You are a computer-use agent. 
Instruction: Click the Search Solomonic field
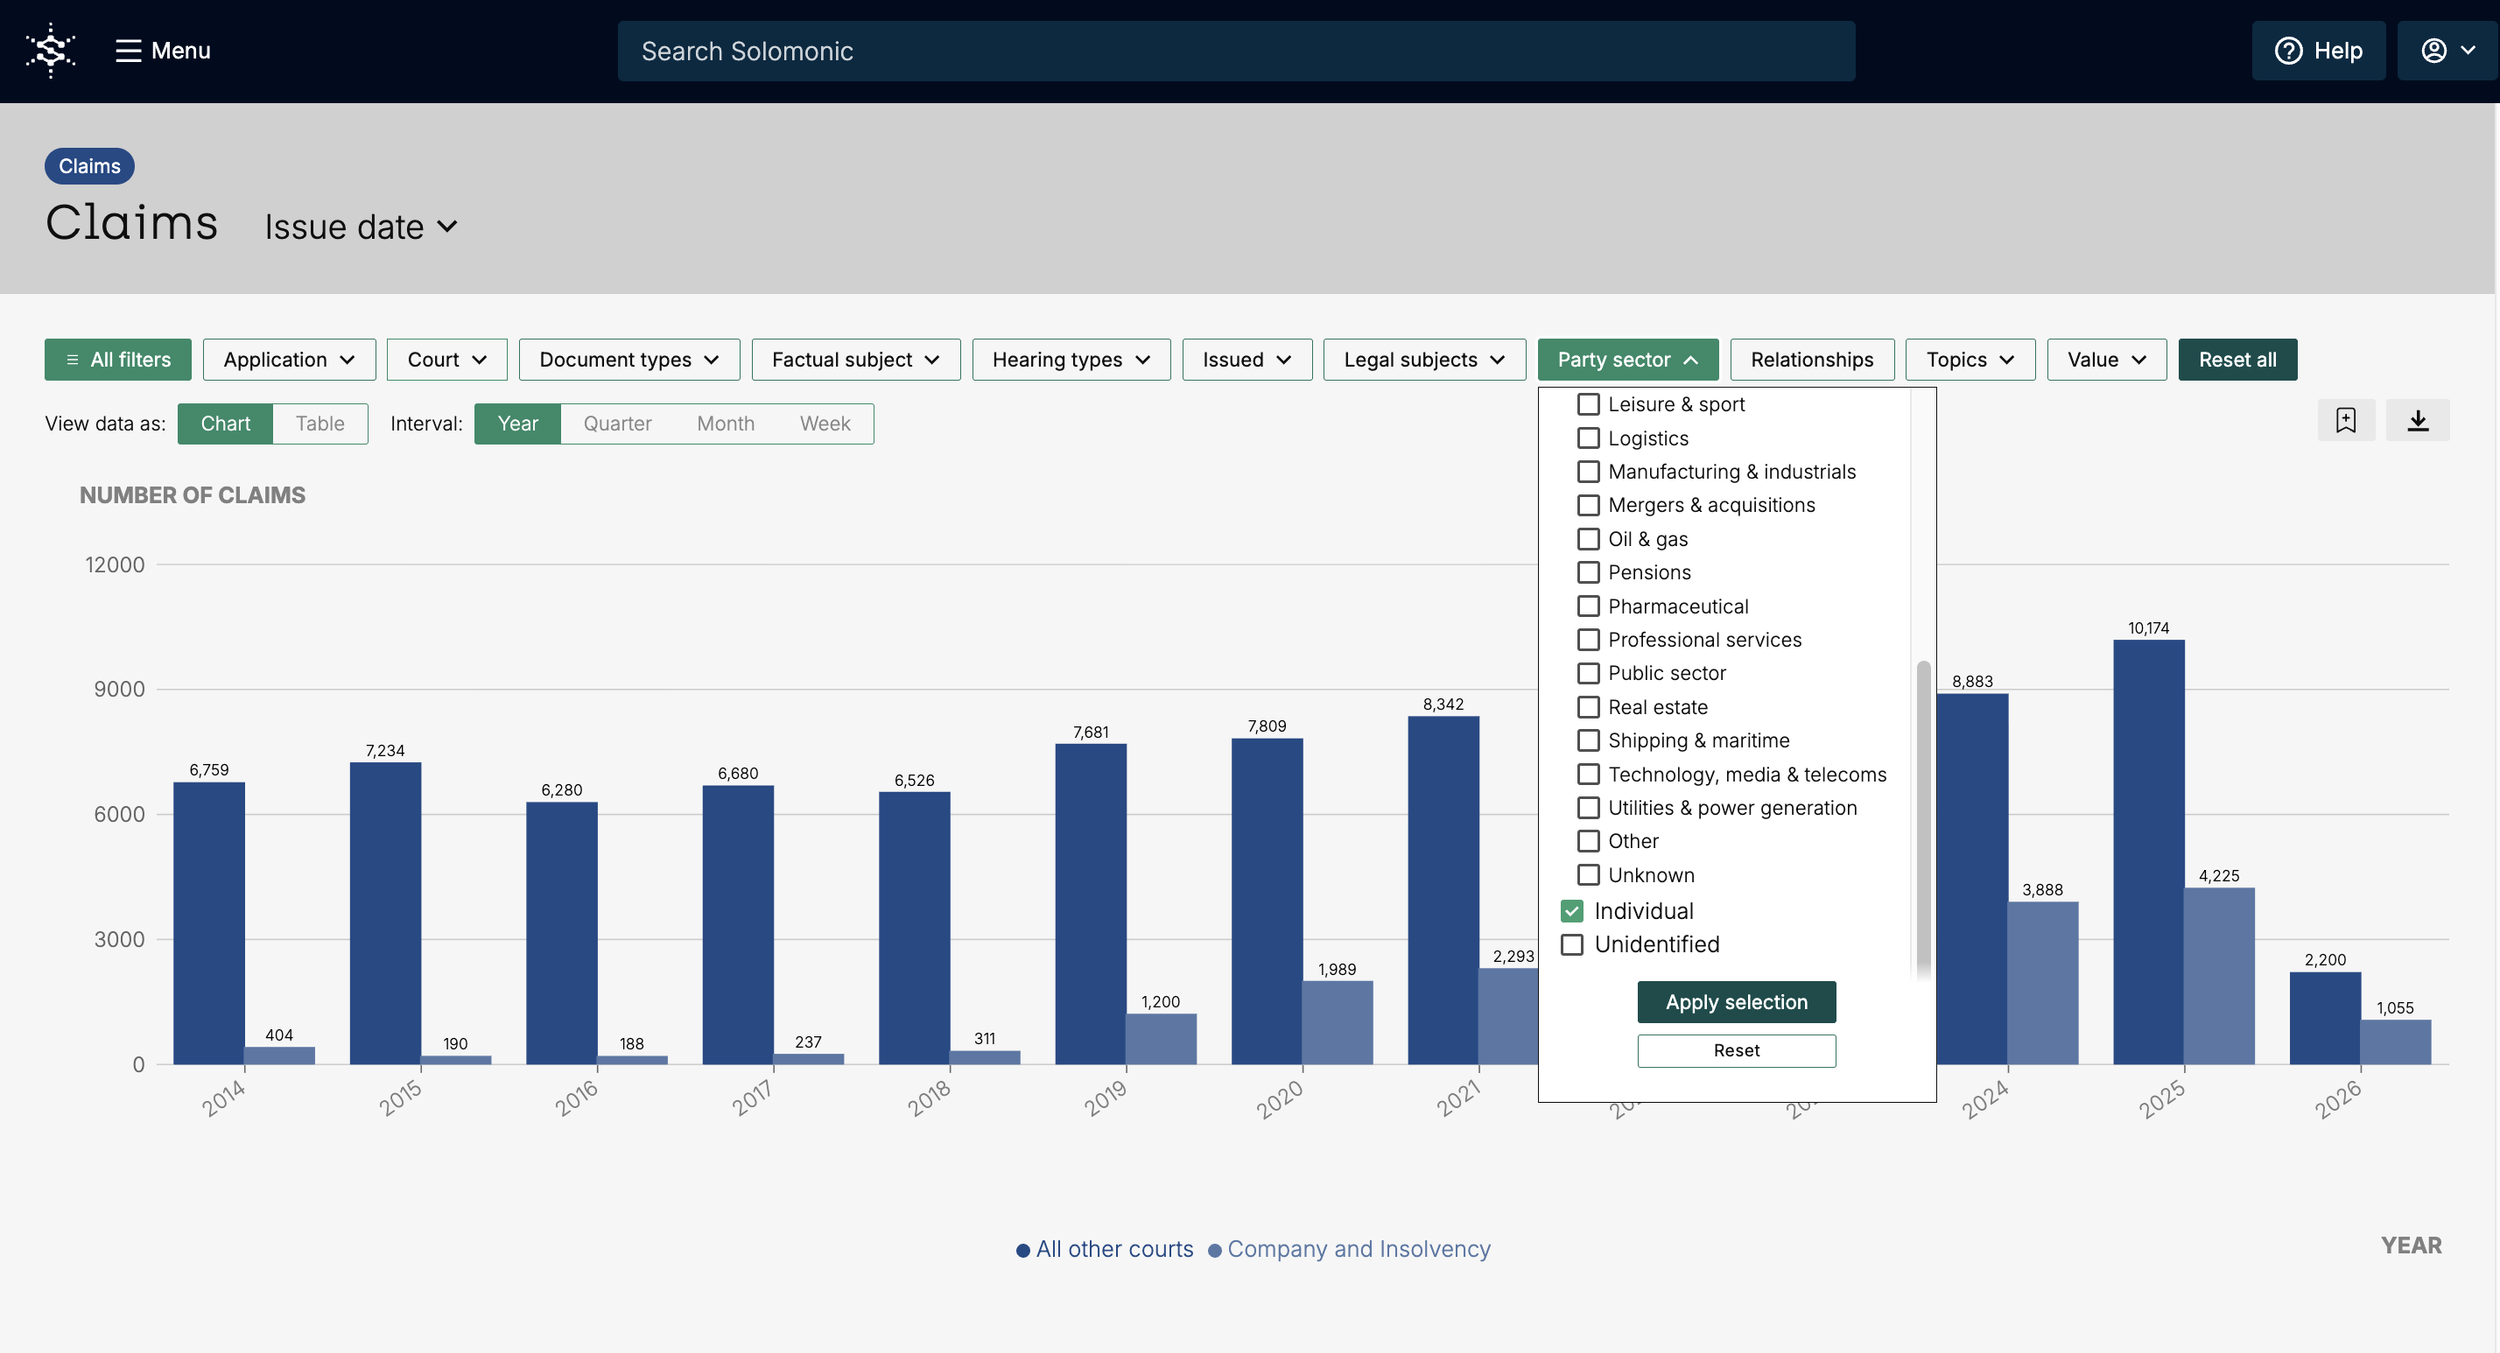click(1236, 51)
